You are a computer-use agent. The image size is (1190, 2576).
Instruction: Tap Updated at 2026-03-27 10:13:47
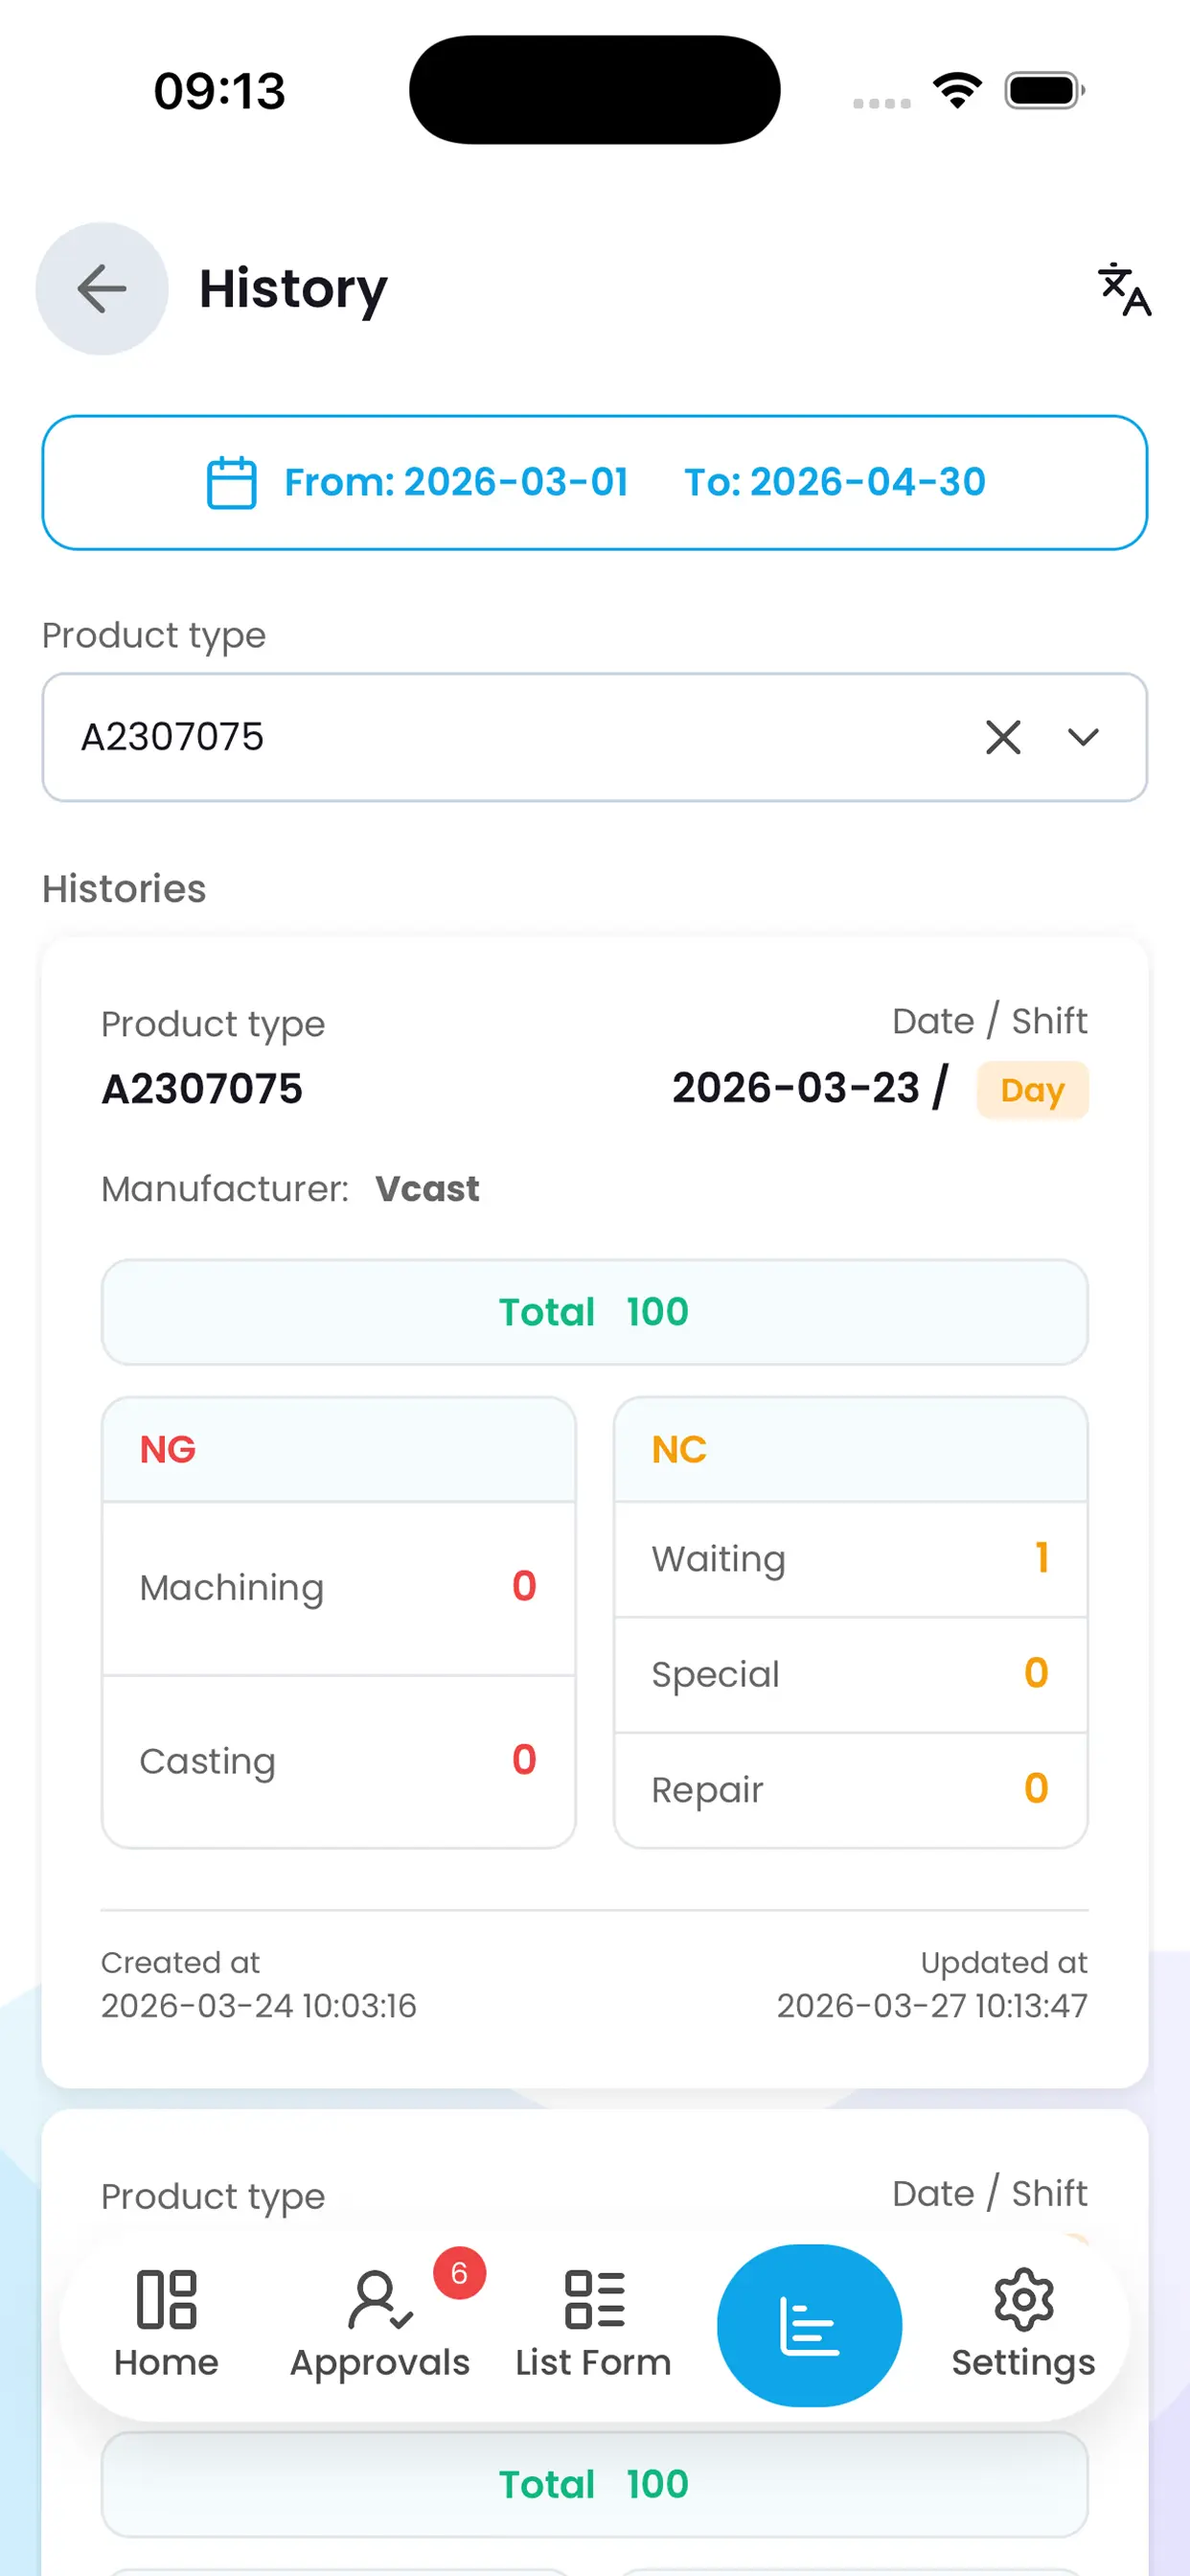(932, 1984)
